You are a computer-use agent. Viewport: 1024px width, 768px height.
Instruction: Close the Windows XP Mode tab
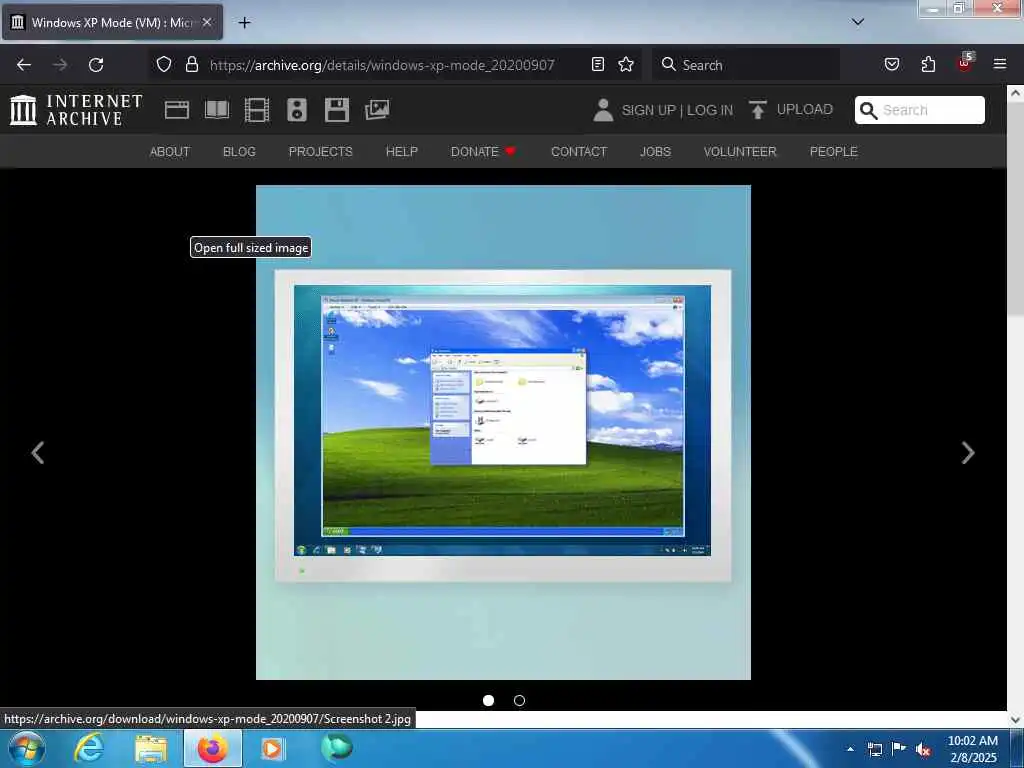click(207, 22)
